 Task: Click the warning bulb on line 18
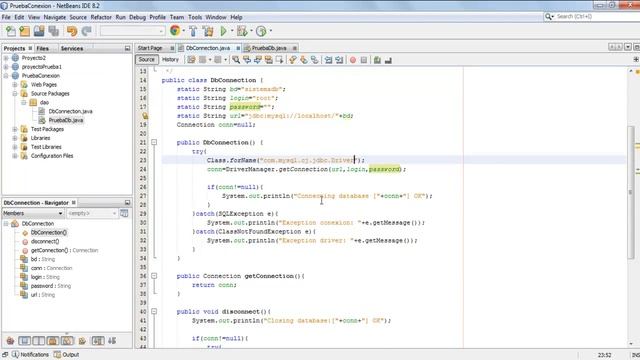coord(144,116)
